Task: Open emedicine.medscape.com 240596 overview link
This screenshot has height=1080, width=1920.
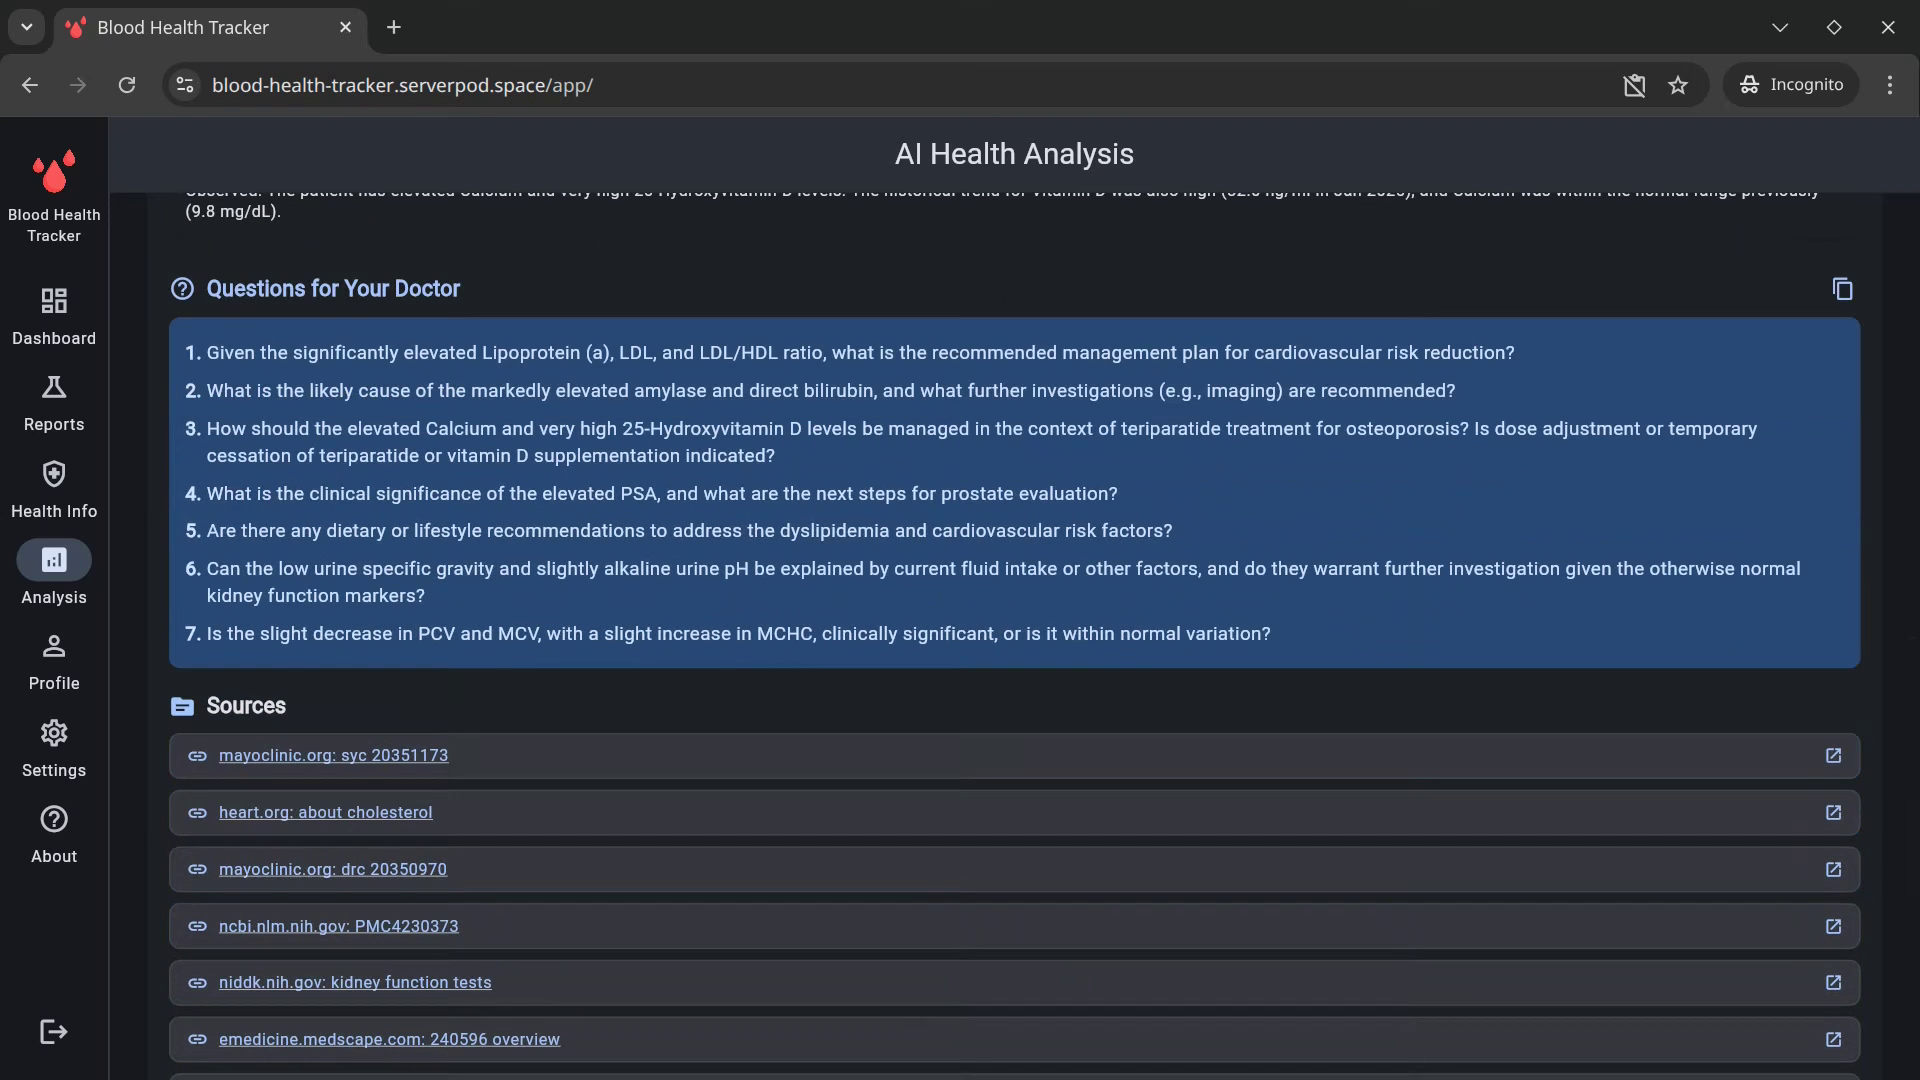Action: coord(389,1040)
